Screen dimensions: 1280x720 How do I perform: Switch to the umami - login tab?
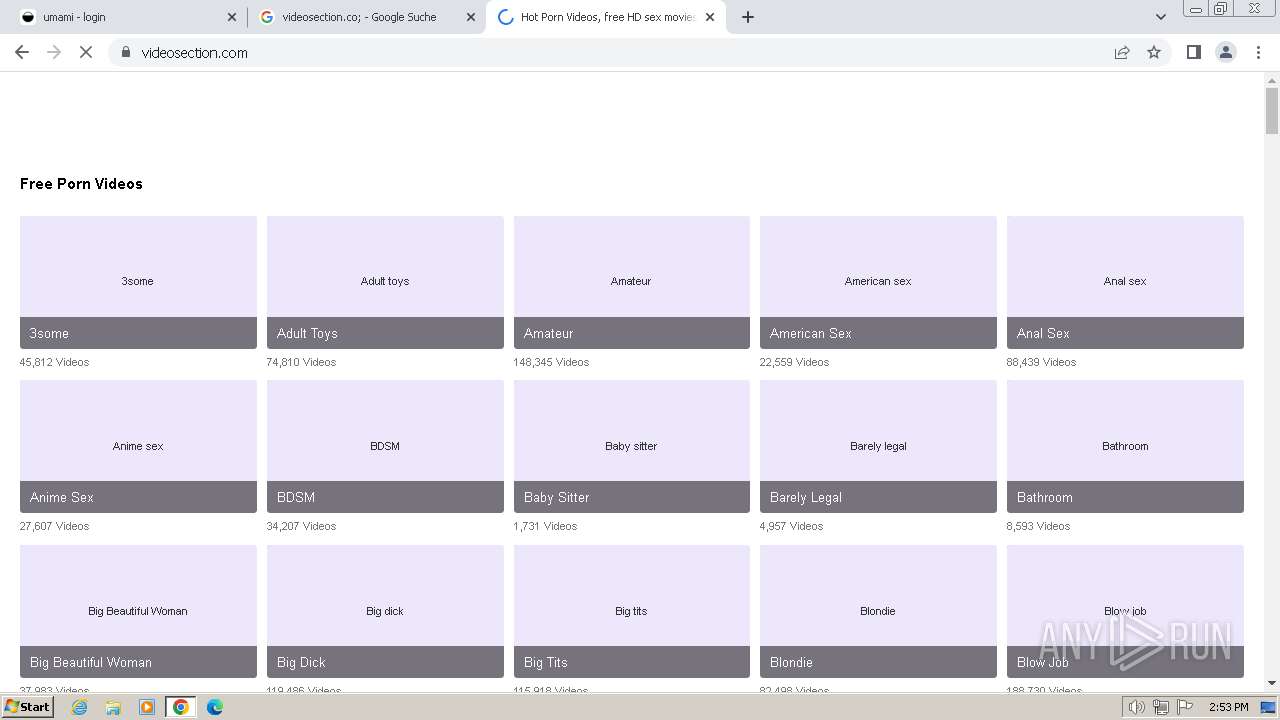[x=127, y=17]
